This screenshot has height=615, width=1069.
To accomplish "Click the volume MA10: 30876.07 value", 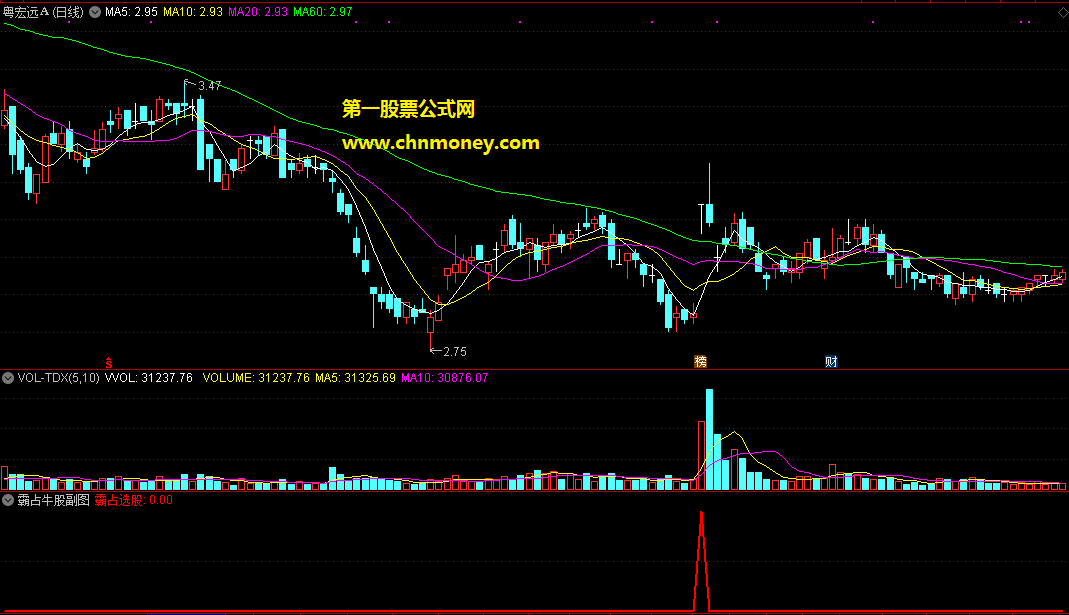I will tap(445, 378).
